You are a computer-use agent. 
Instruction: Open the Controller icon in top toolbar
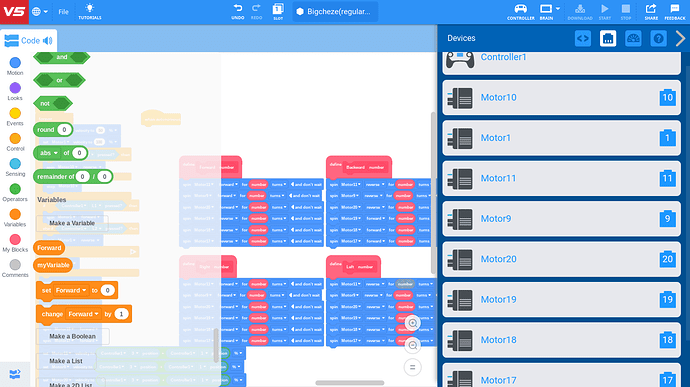(x=521, y=9)
